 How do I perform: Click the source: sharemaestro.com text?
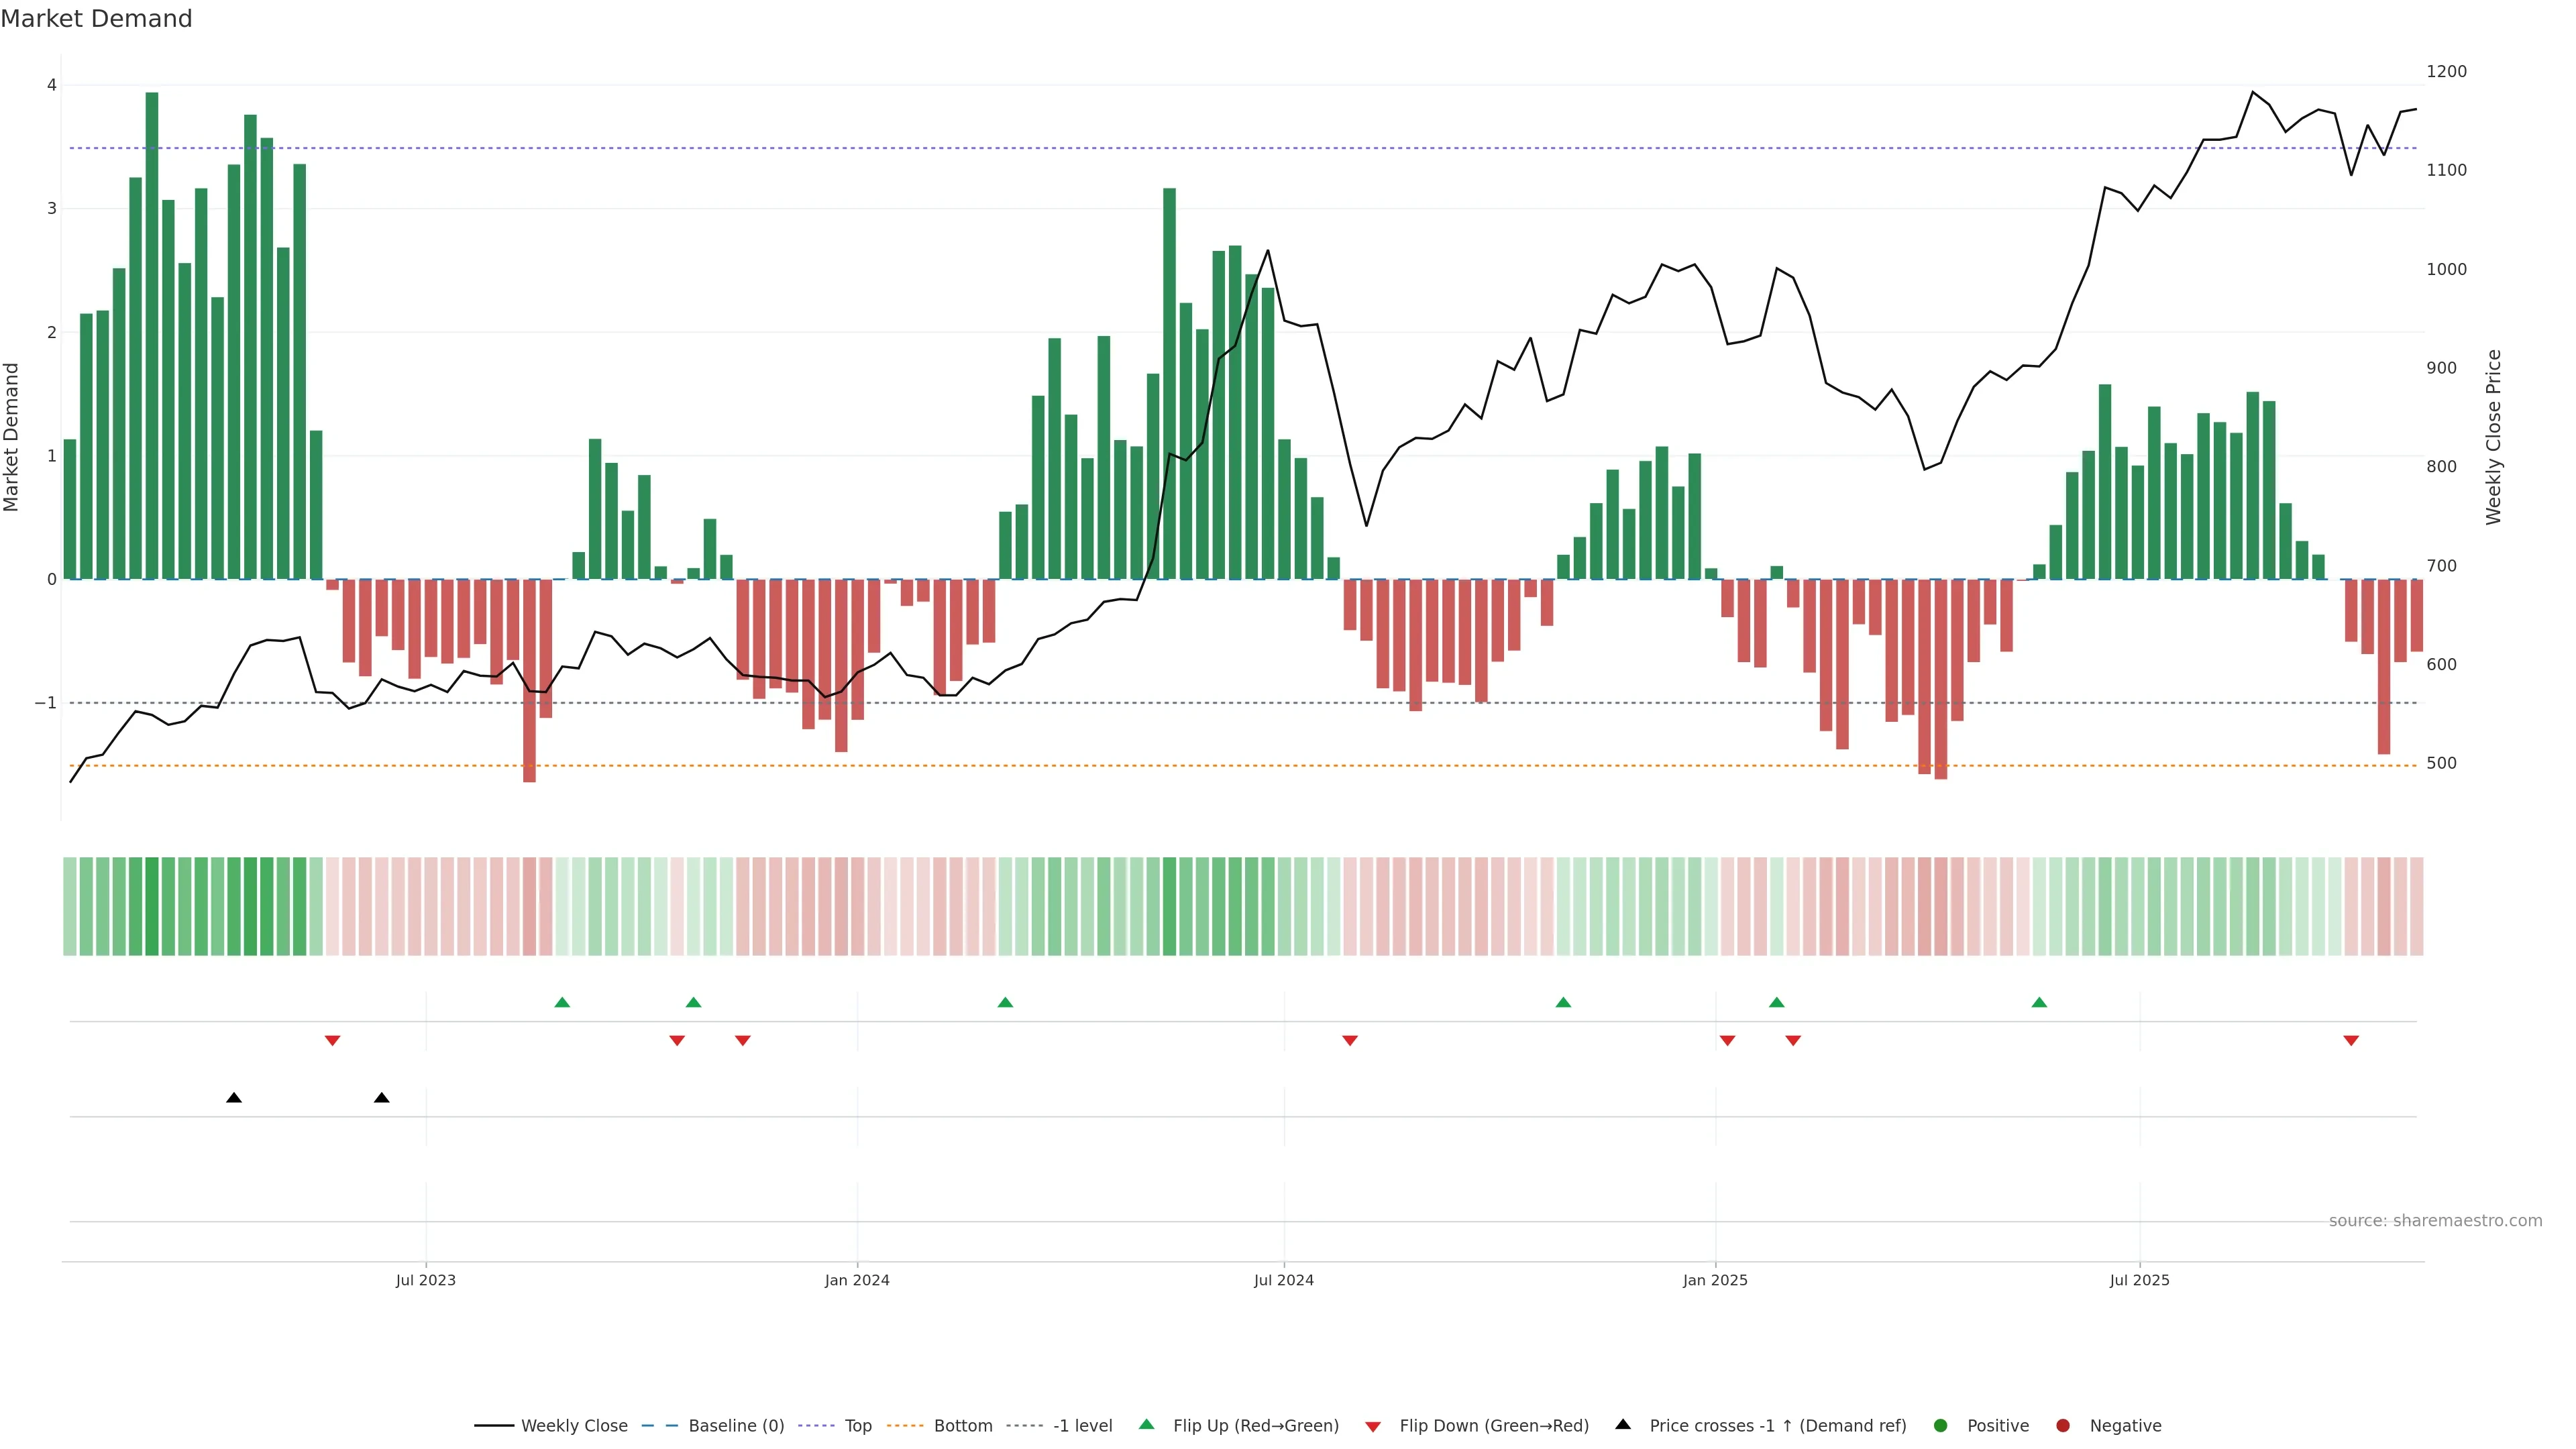pyautogui.click(x=2435, y=1221)
